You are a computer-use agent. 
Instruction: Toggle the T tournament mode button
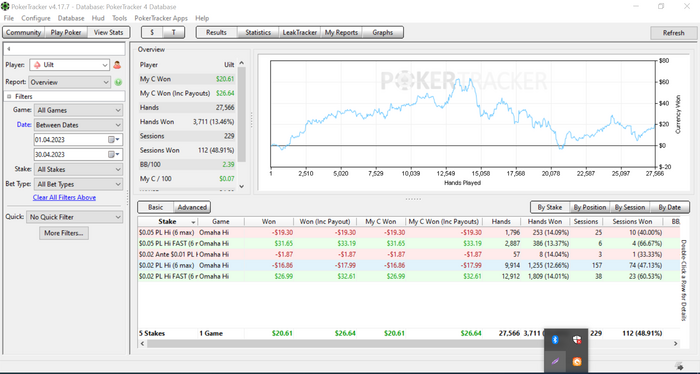click(174, 33)
